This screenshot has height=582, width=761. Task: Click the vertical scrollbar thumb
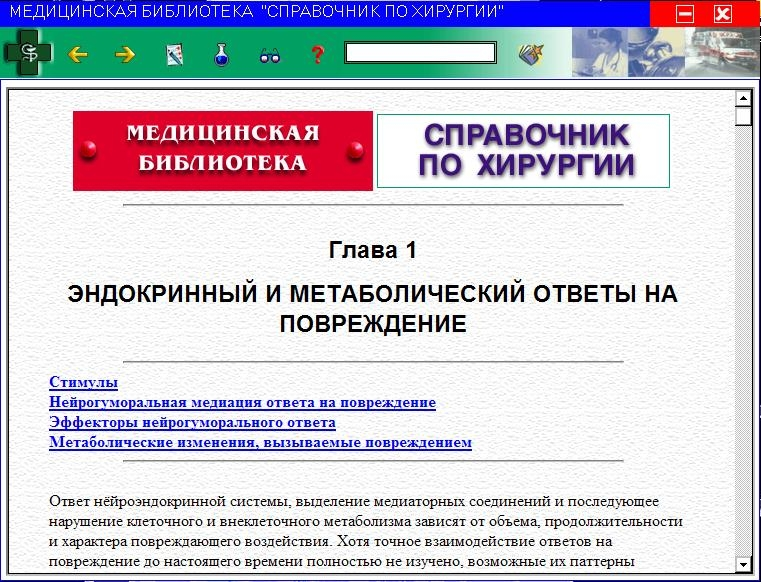(x=742, y=117)
